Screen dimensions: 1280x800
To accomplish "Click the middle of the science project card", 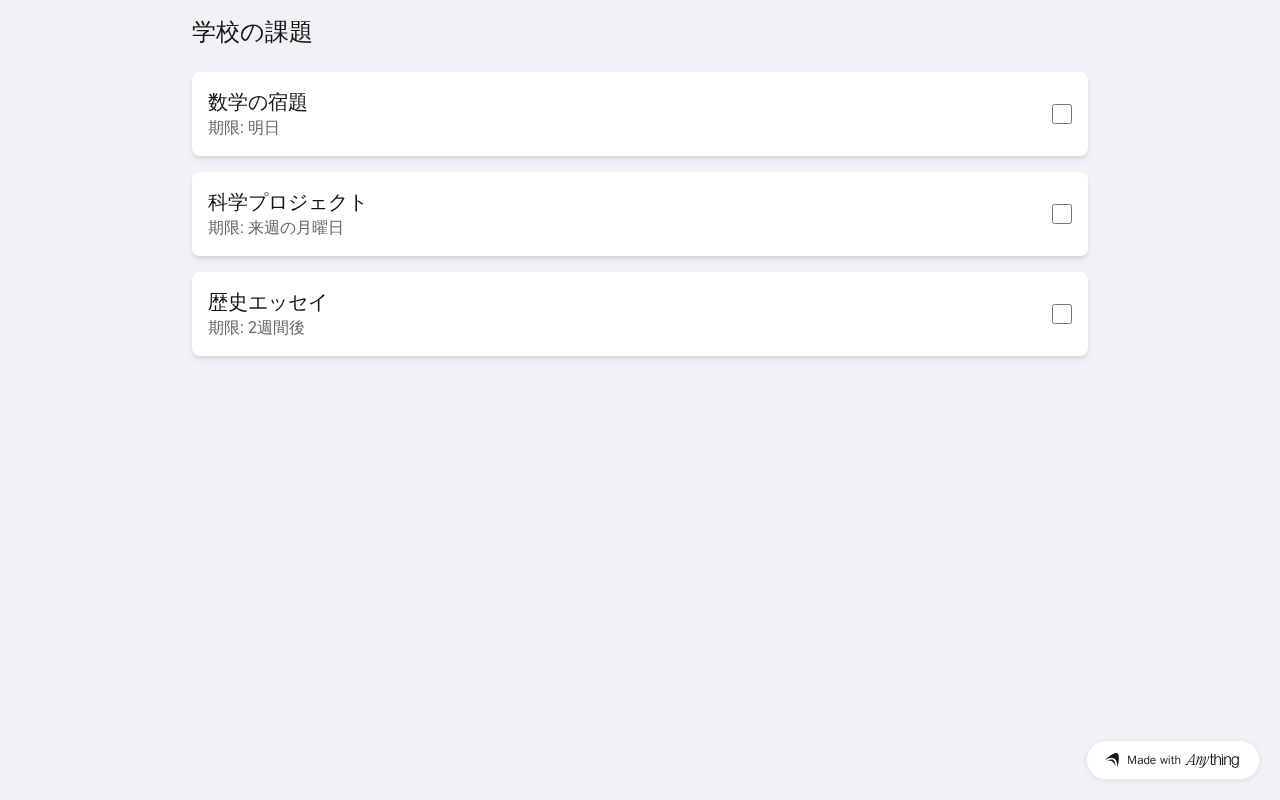I will click(640, 214).
